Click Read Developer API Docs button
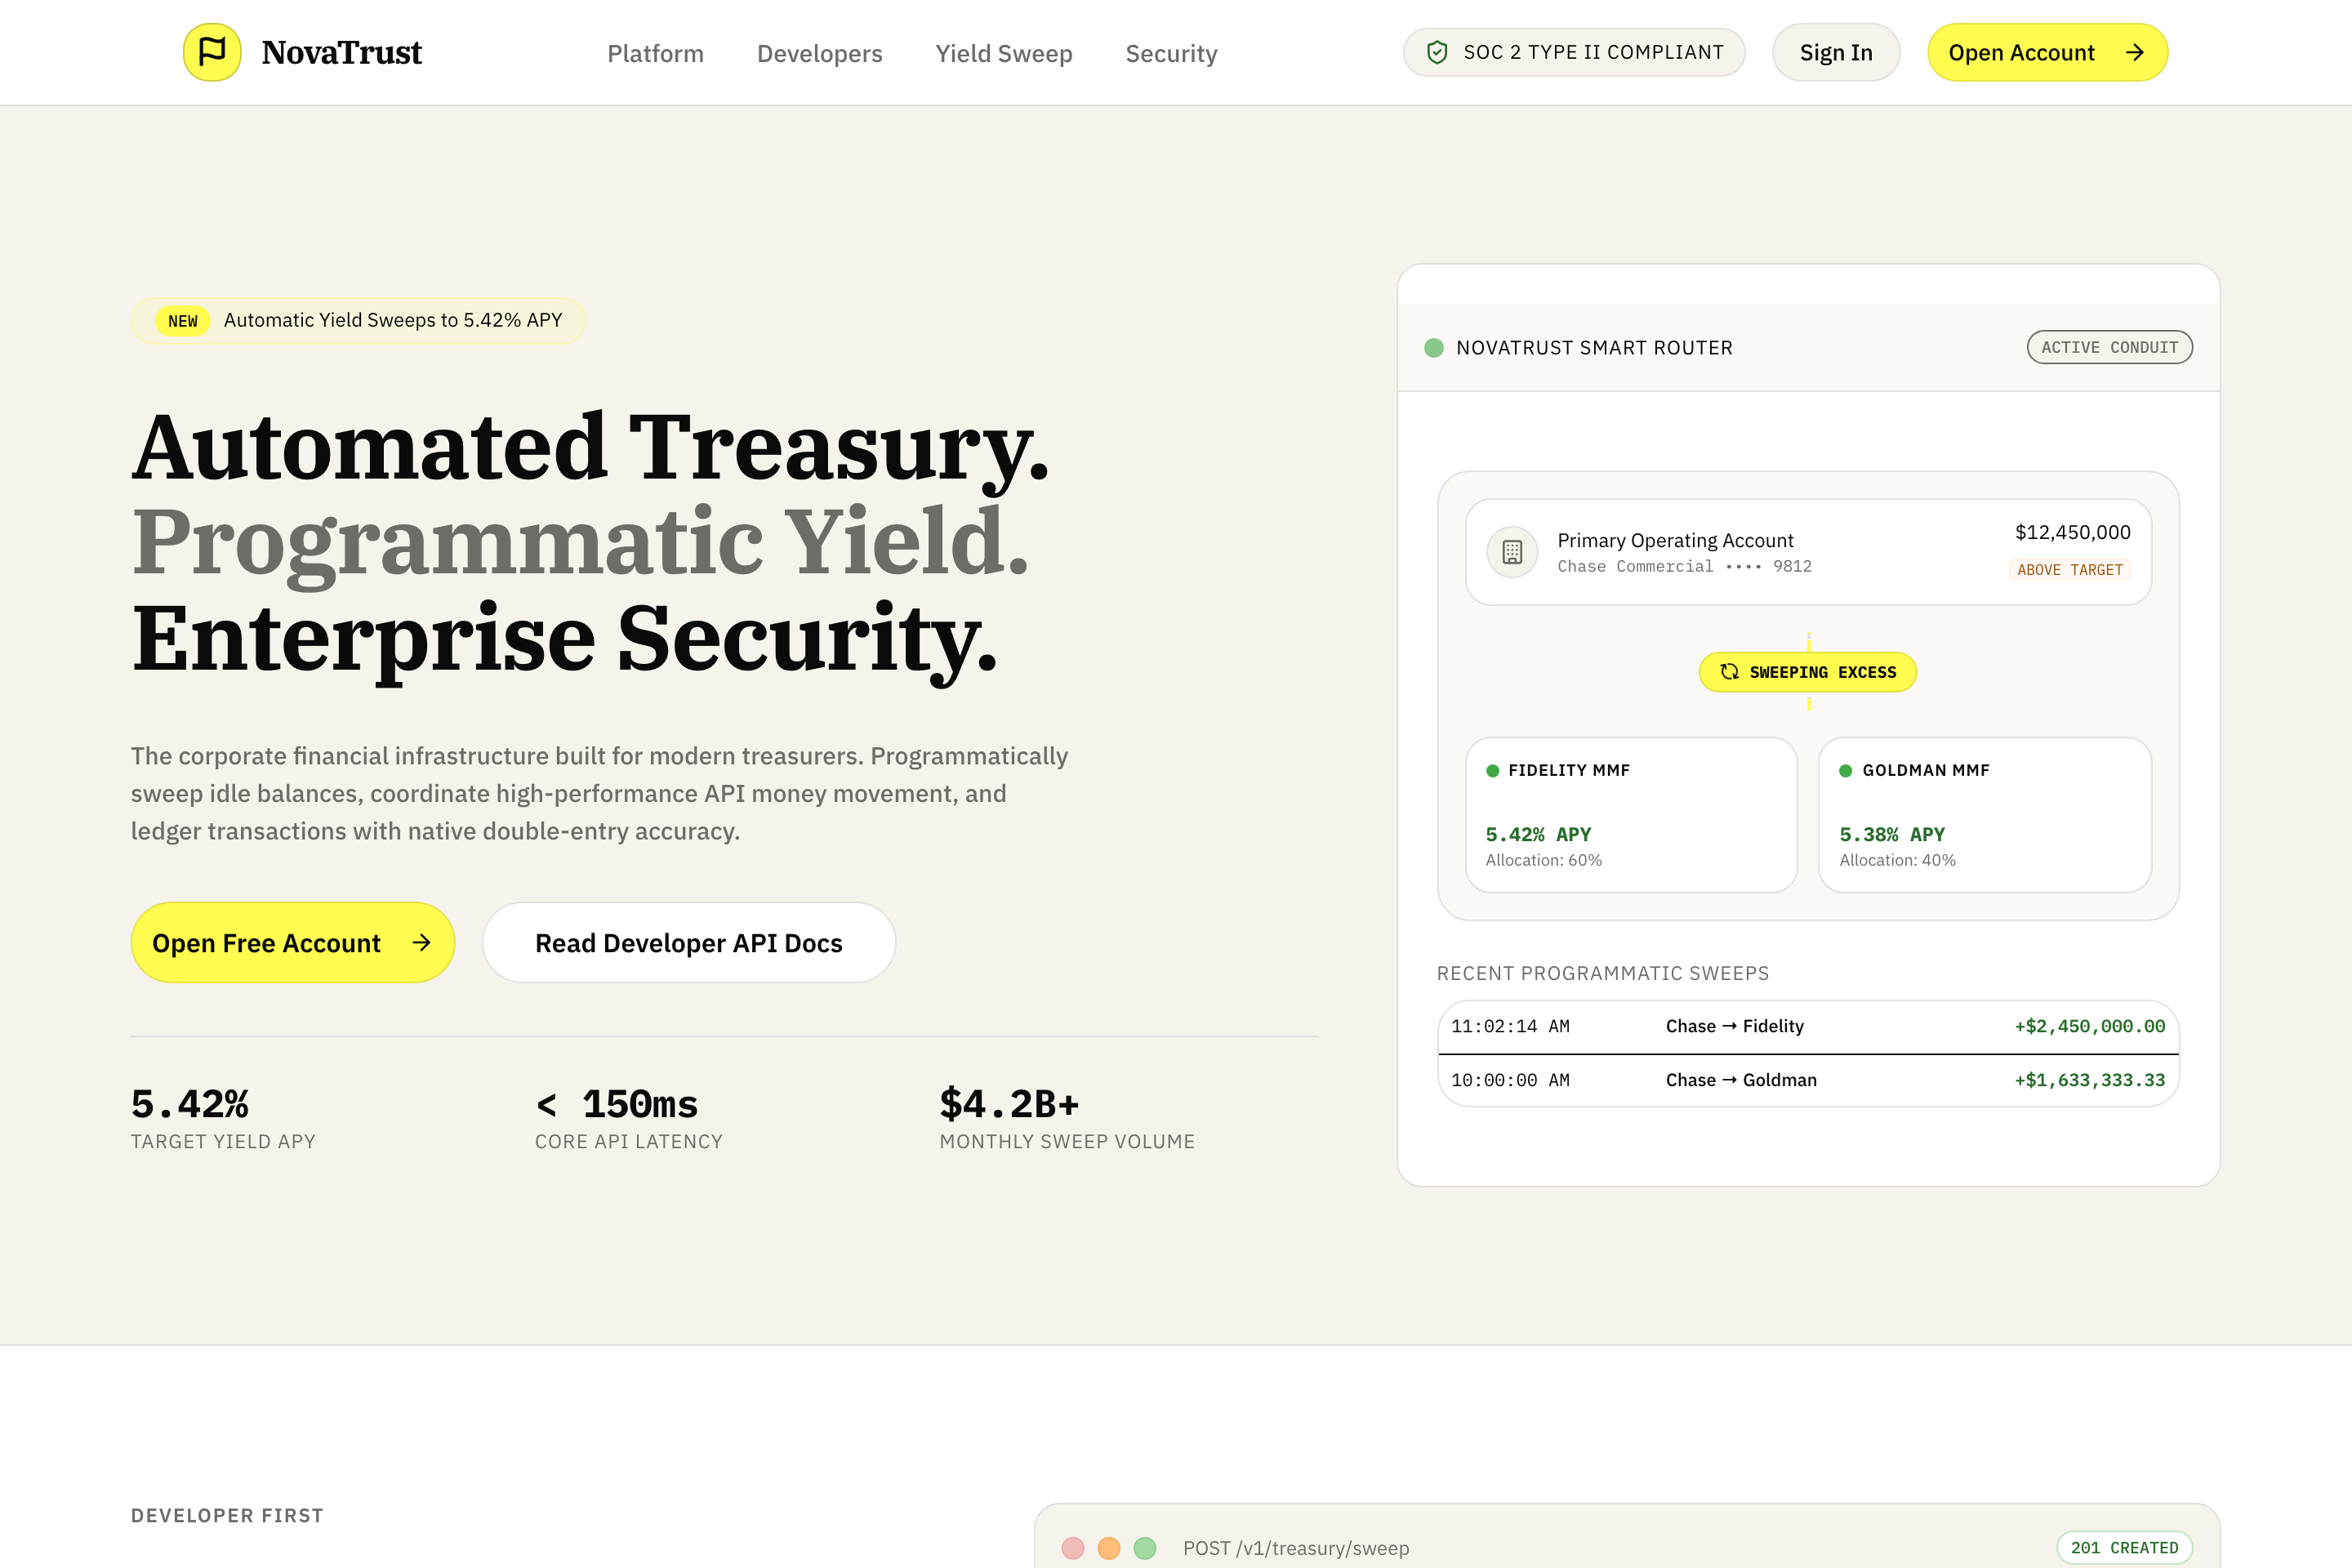 tap(689, 942)
